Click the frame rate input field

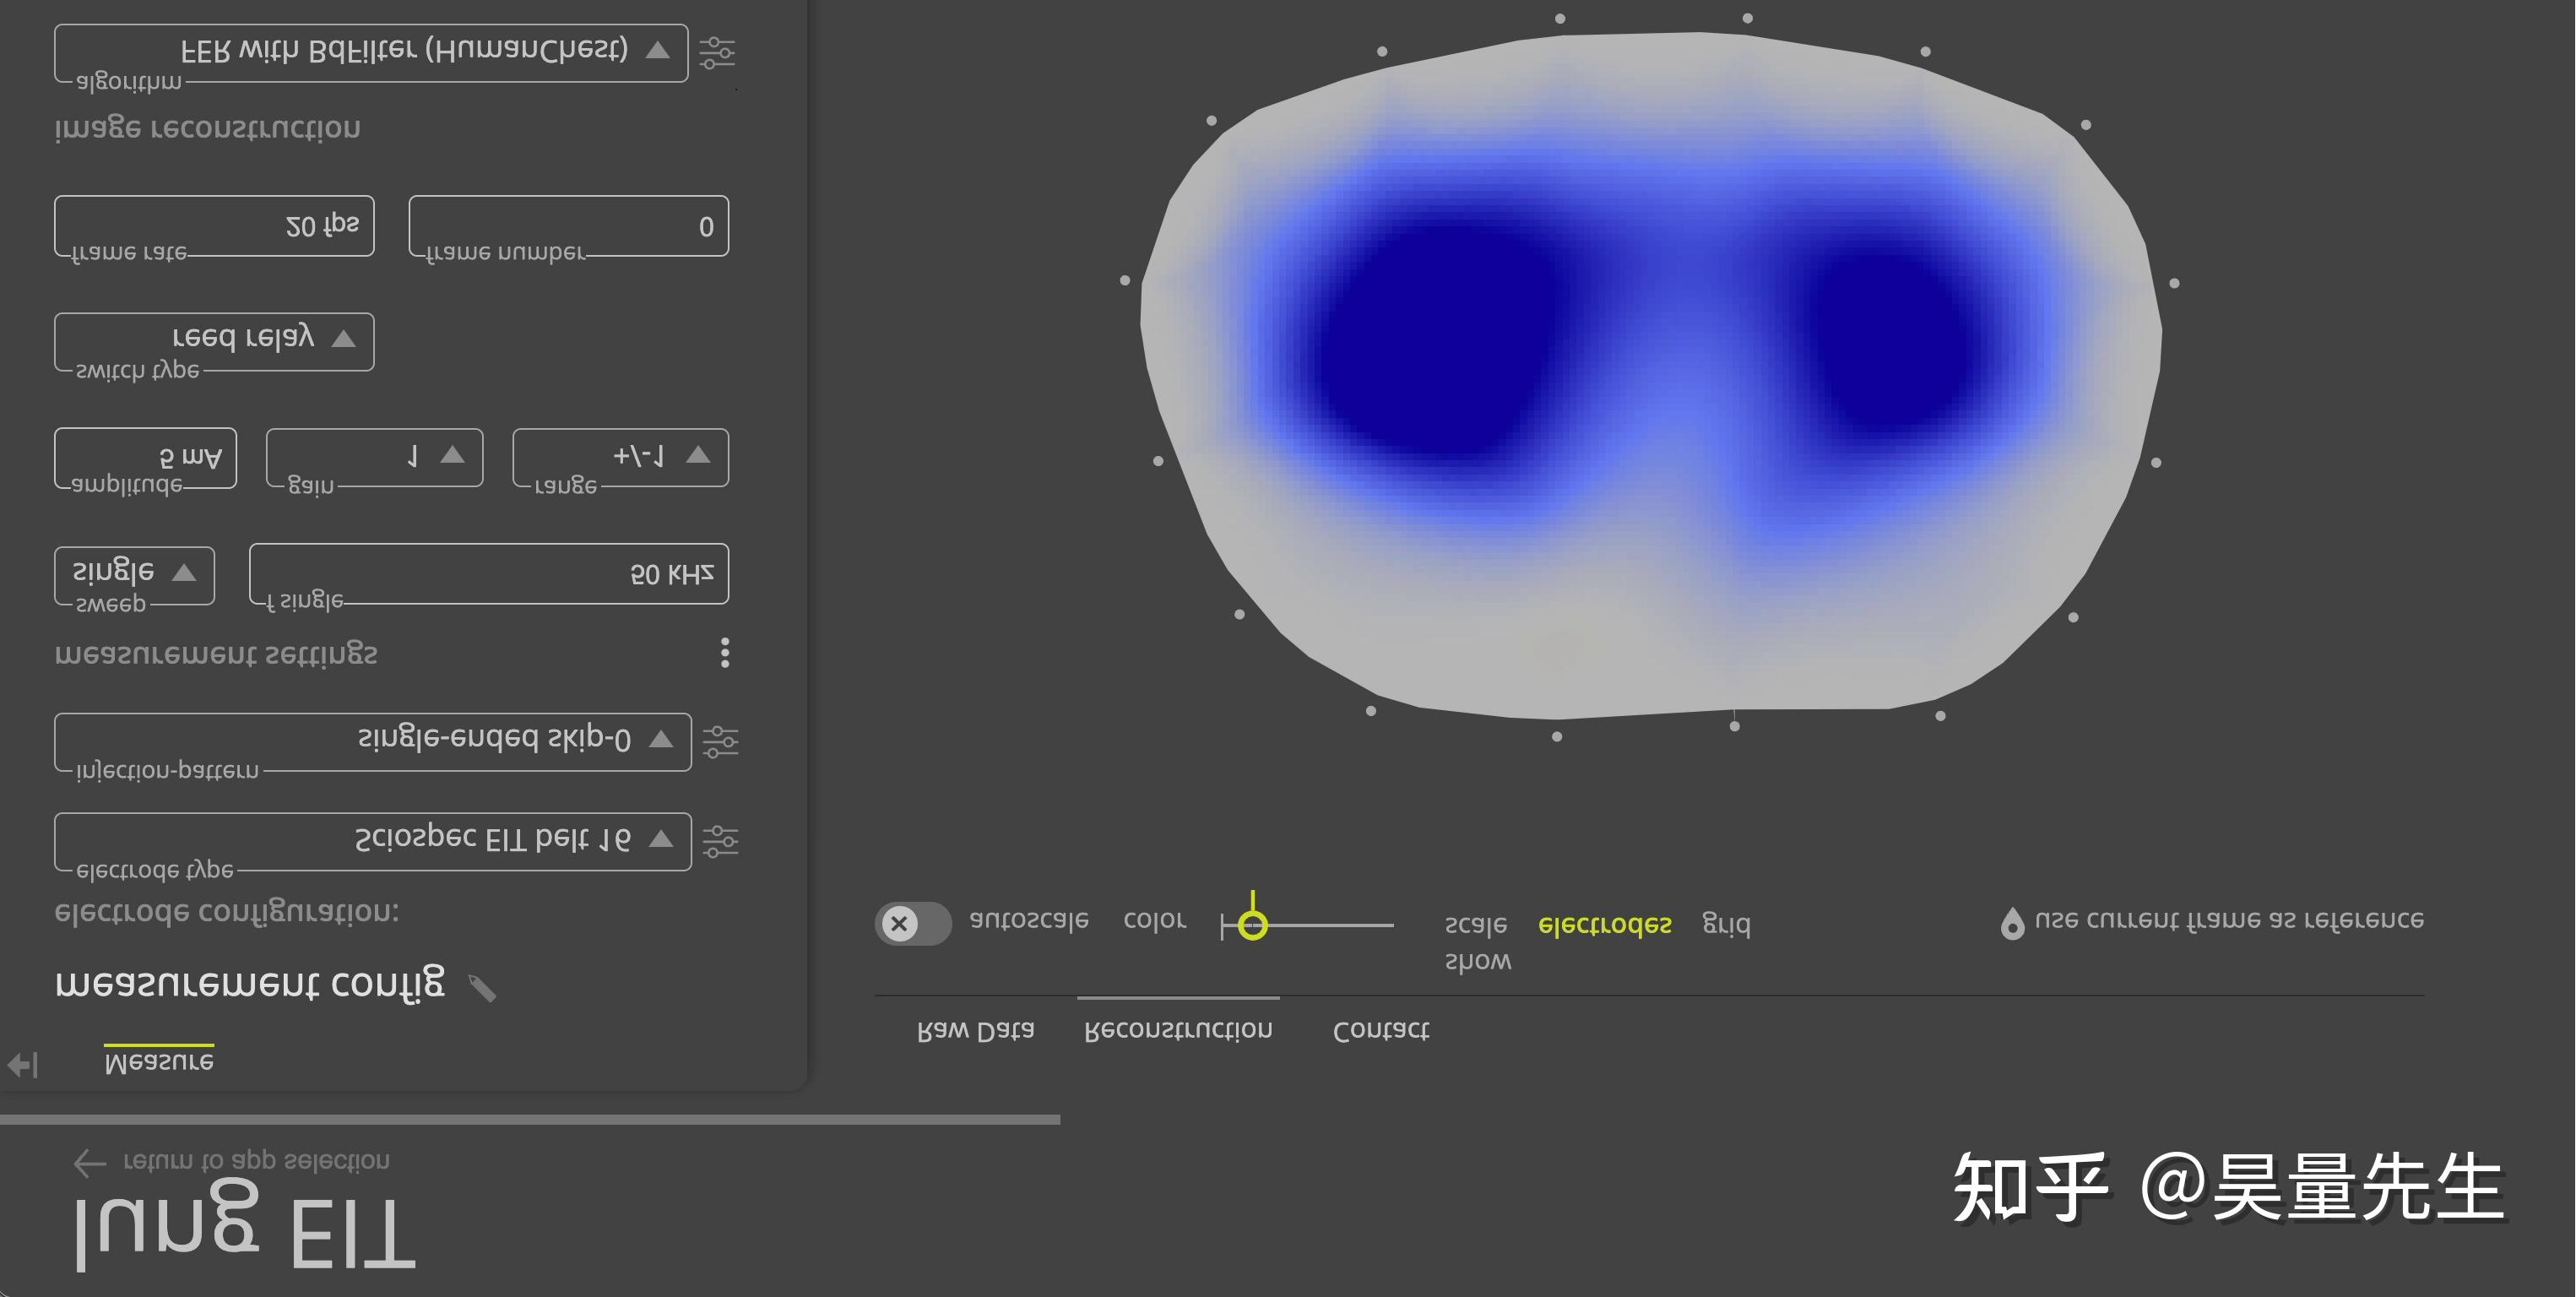click(214, 226)
